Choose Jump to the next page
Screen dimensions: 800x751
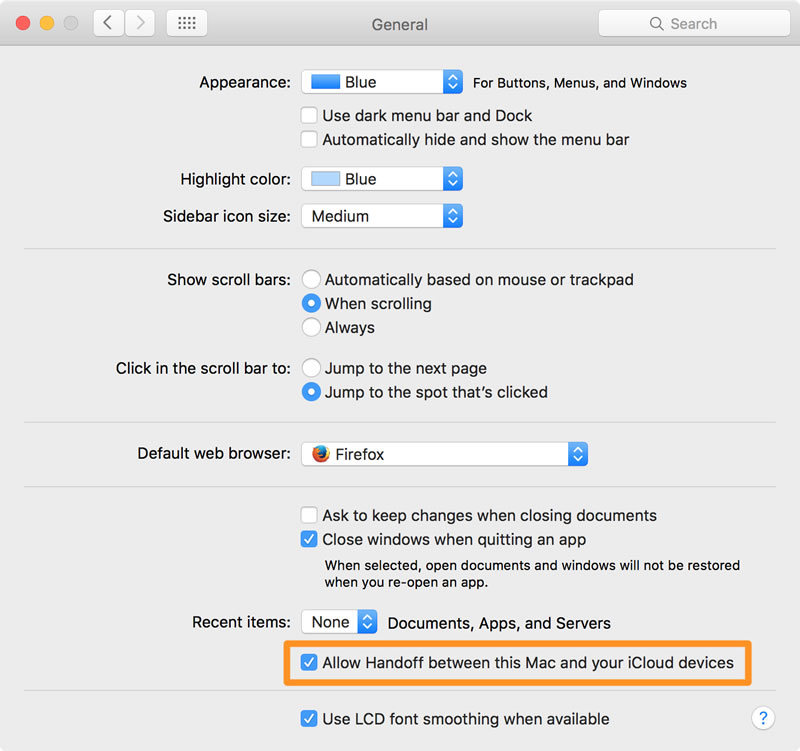click(311, 368)
